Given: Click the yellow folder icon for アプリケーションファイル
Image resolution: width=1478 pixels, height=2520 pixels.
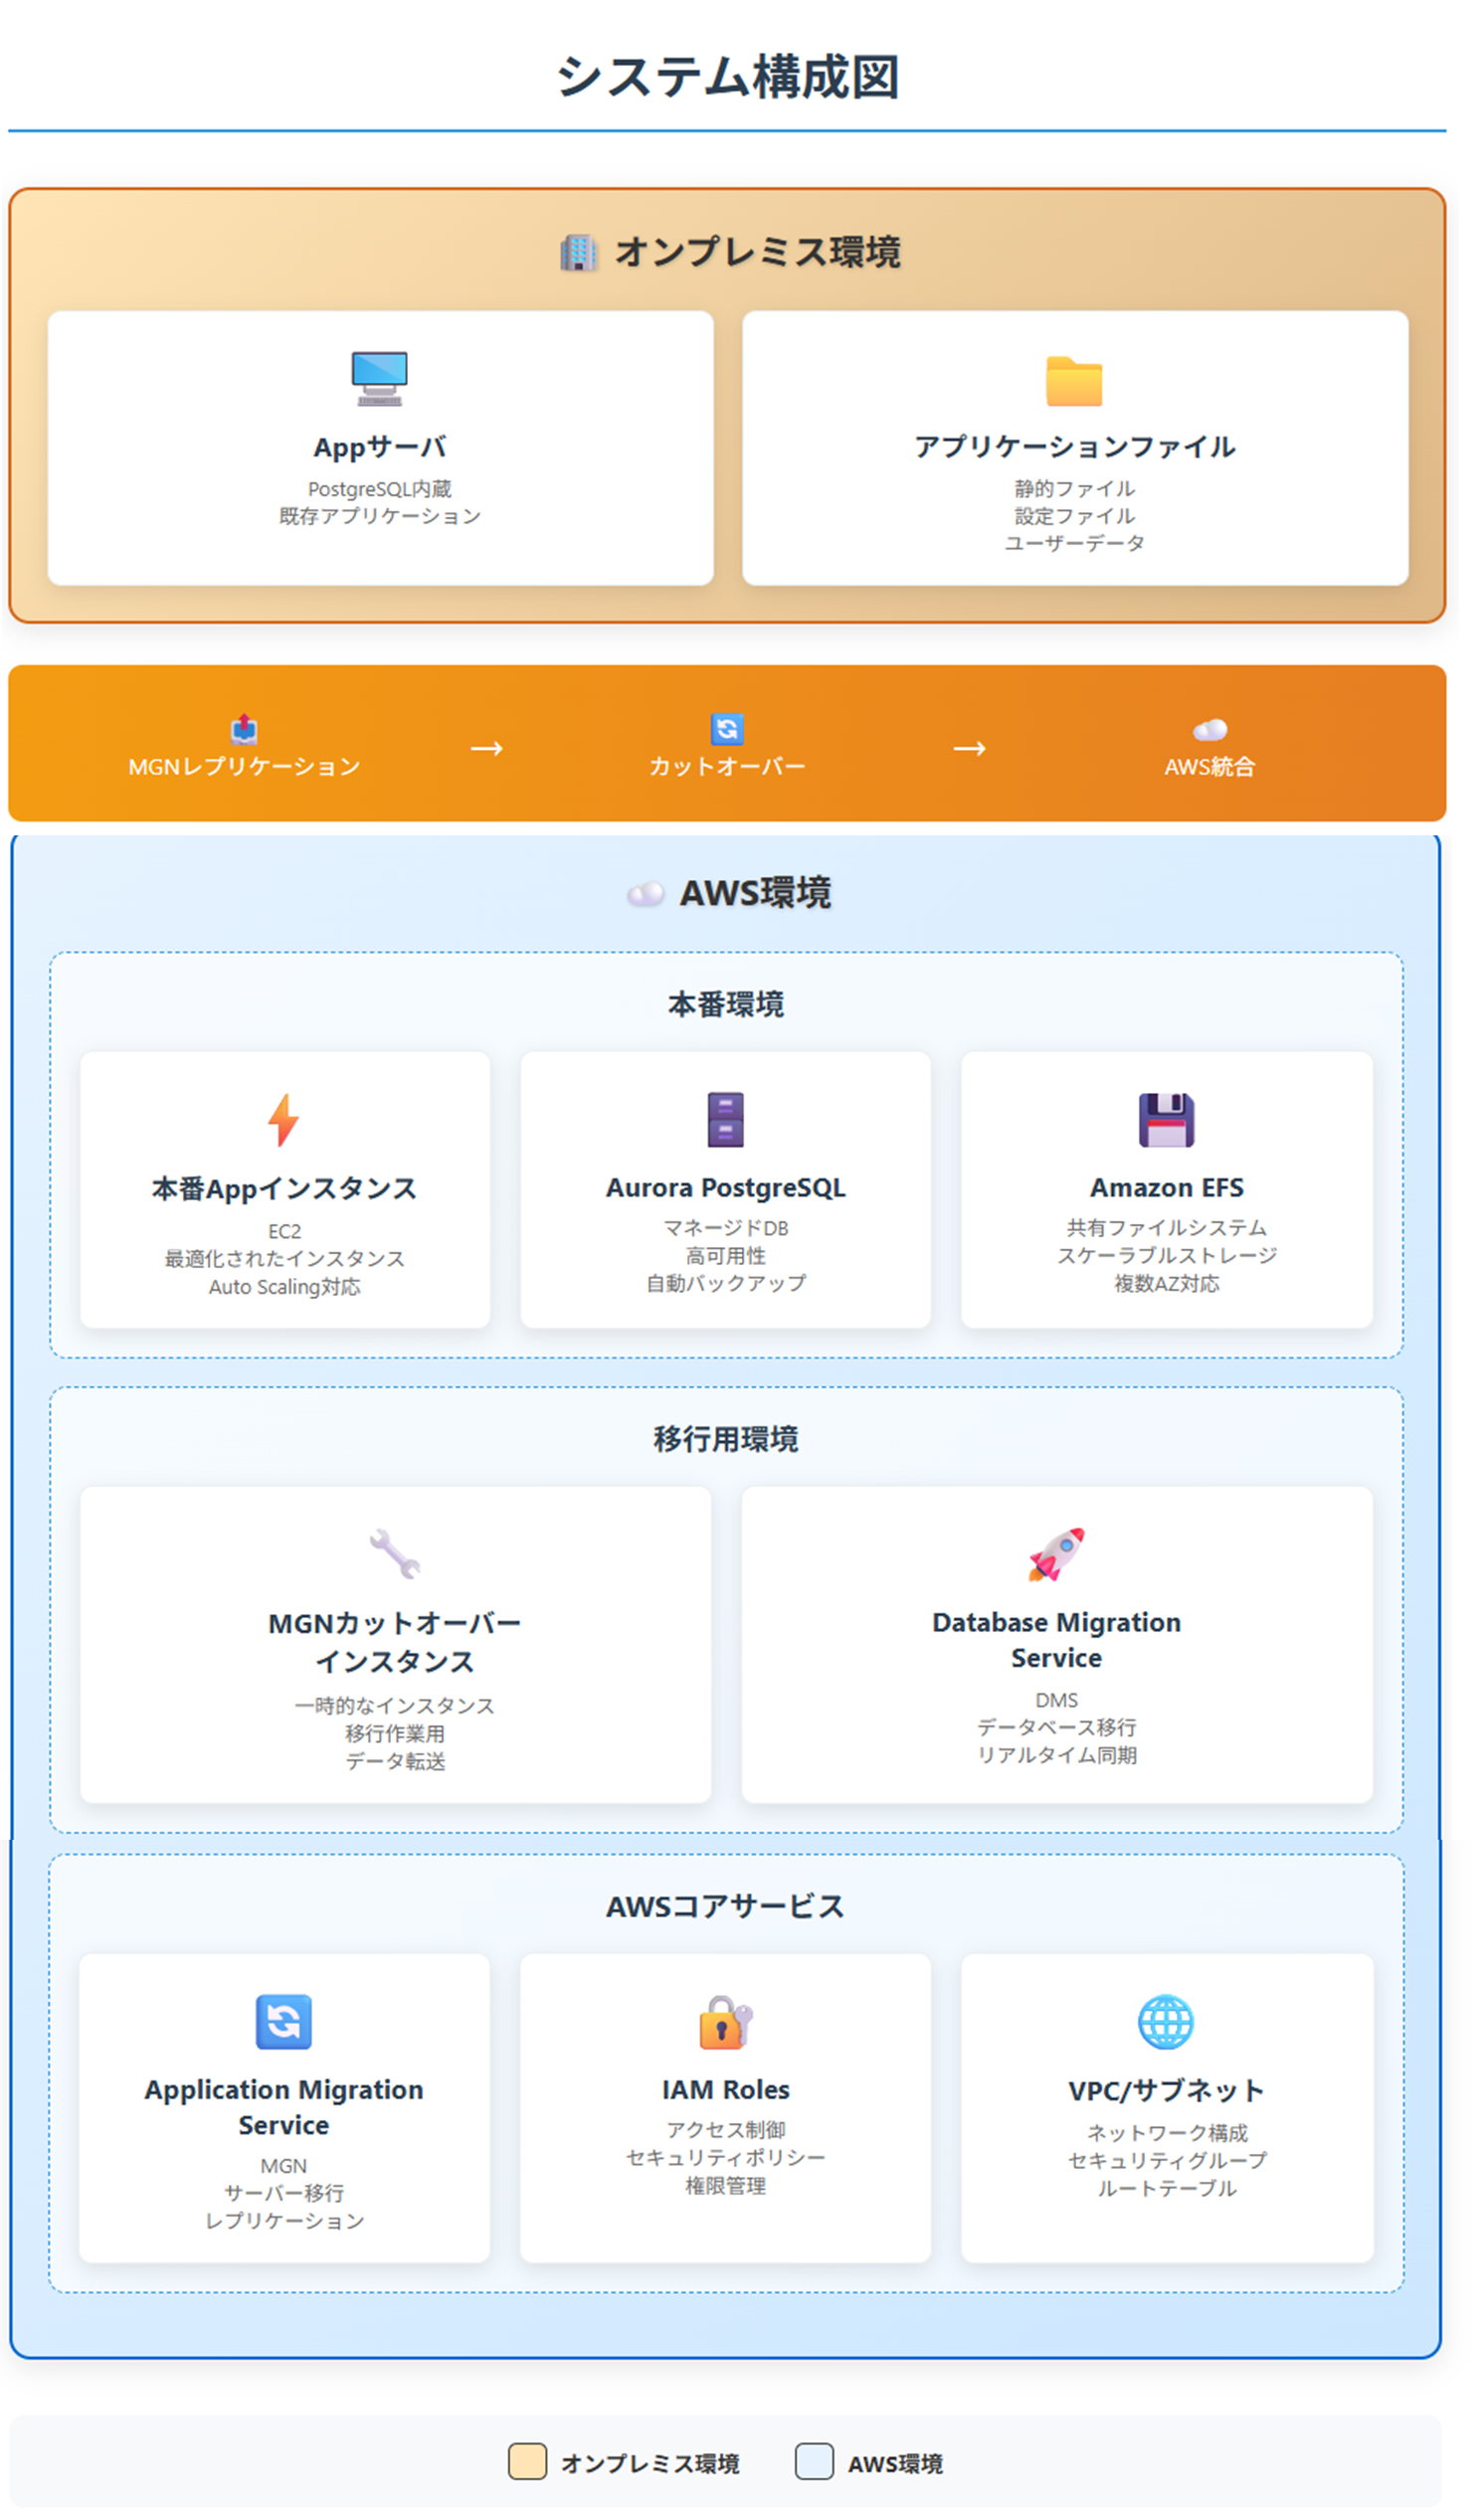Looking at the screenshot, I should coord(1076,382).
